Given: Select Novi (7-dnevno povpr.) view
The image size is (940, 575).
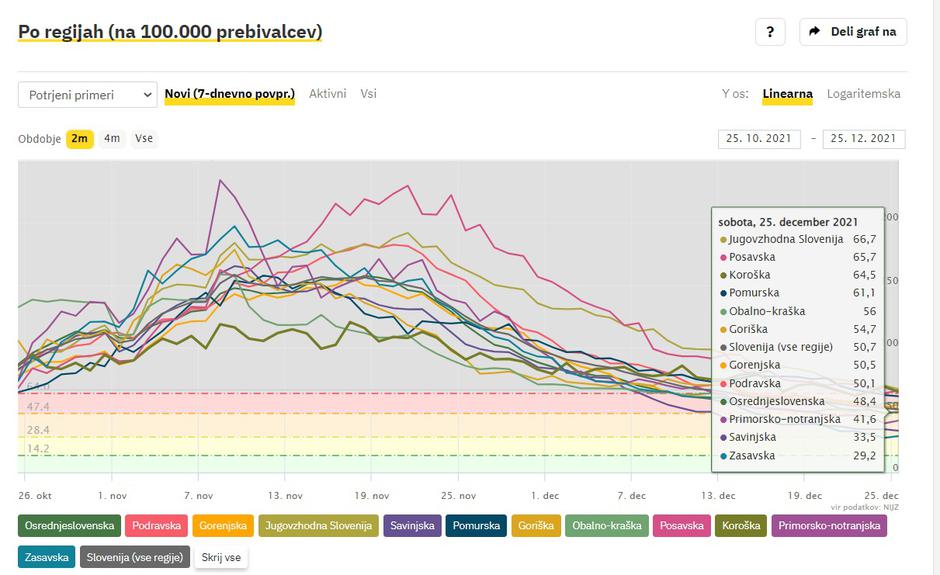Looking at the screenshot, I should 229,94.
